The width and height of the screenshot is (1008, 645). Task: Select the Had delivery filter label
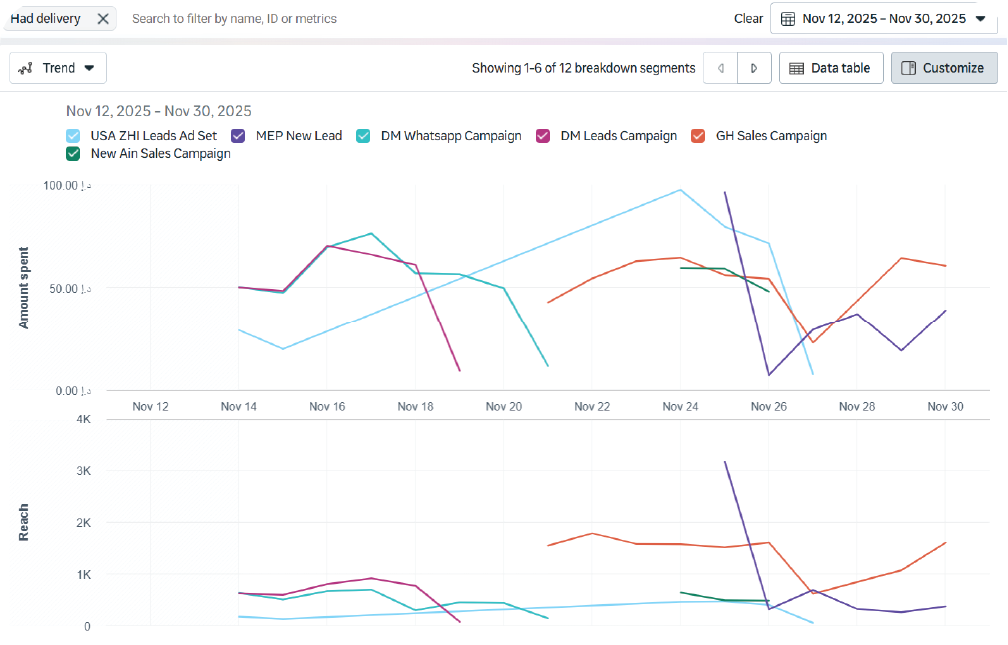coord(46,19)
